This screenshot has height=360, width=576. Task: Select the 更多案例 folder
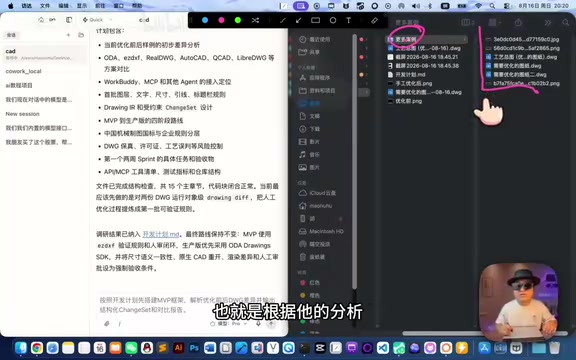click(427, 39)
